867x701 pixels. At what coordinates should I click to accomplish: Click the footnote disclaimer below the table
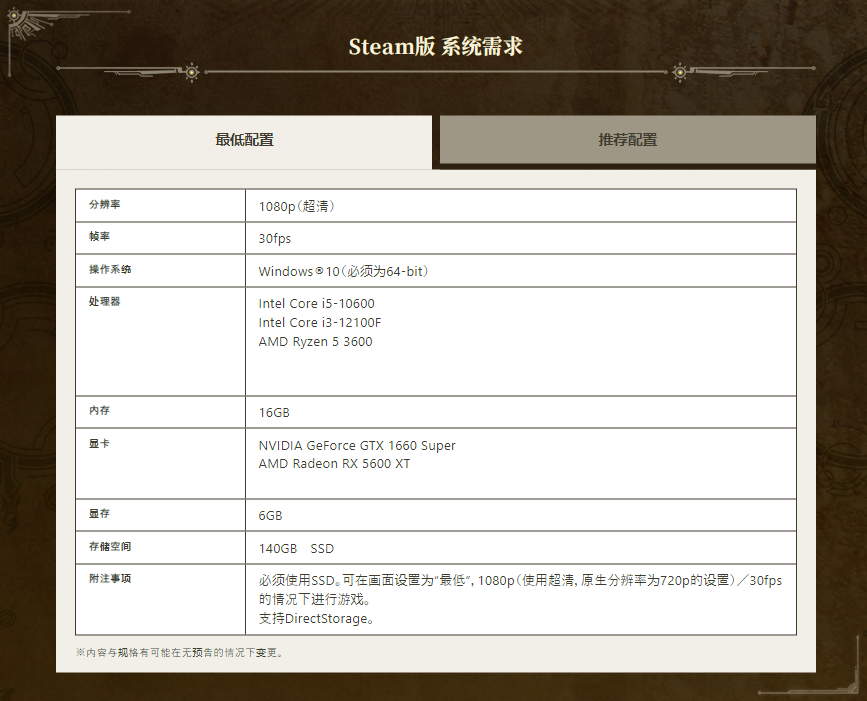(180, 653)
